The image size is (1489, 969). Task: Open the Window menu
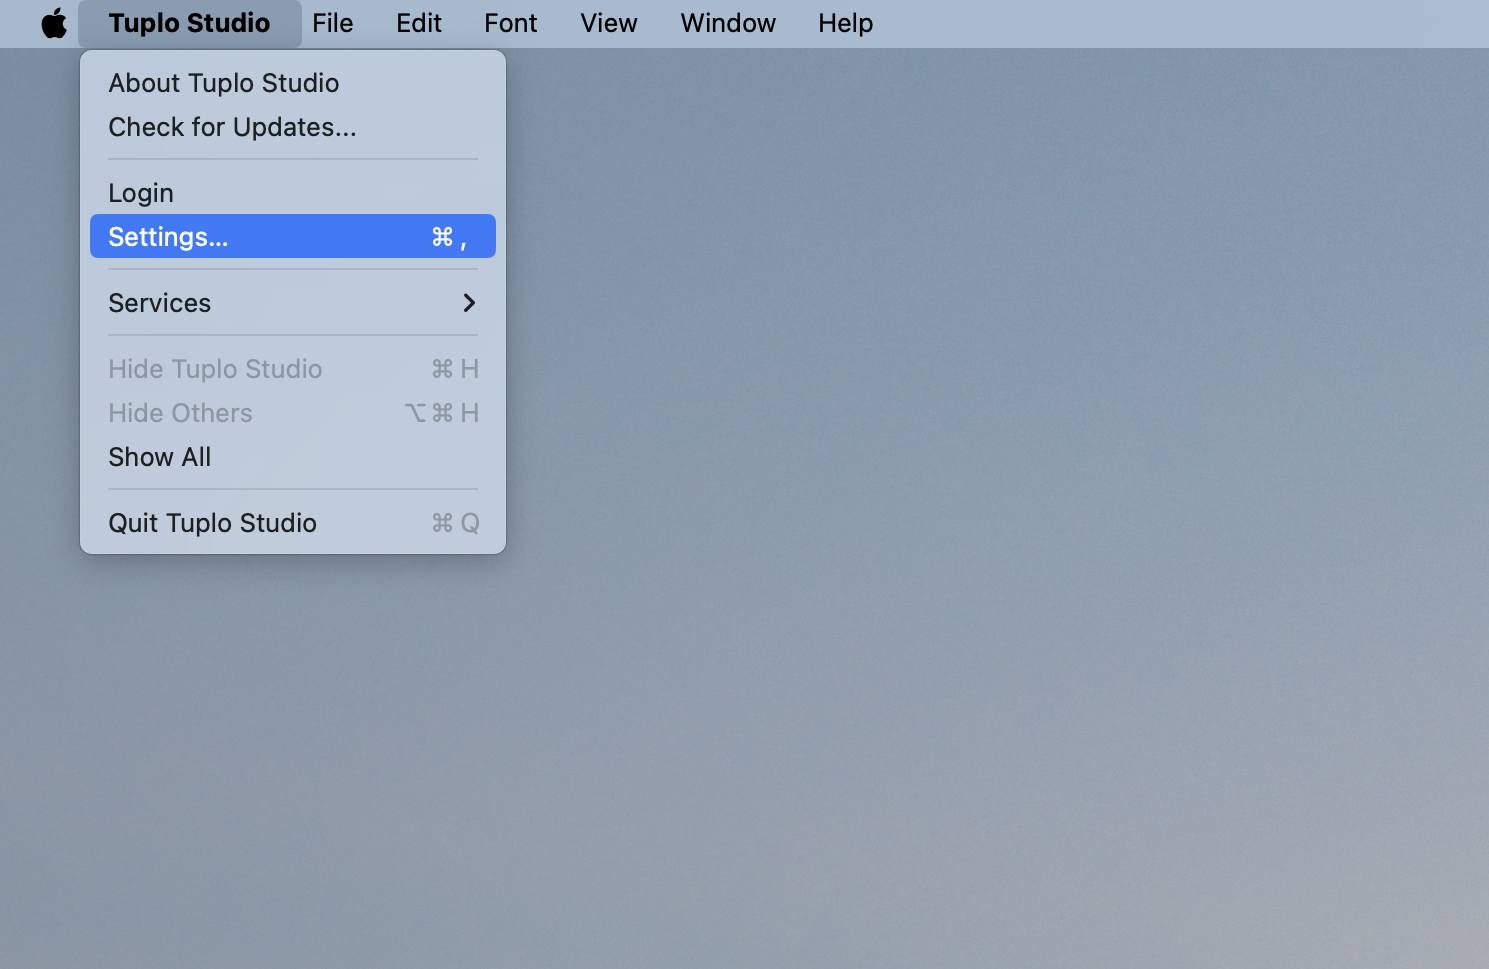coord(728,23)
